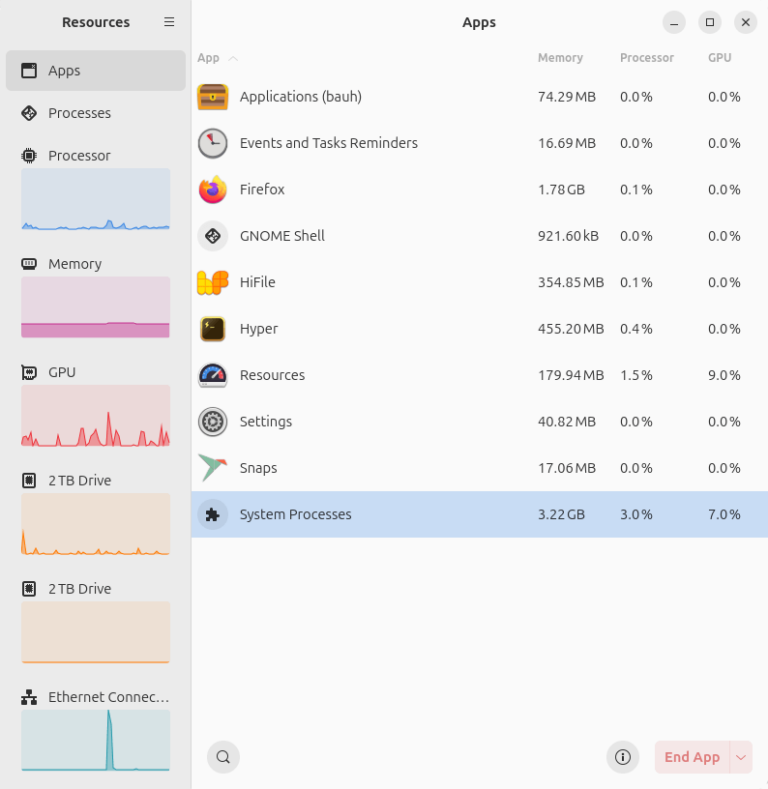Select the Applications (bauh) chest icon
The height and width of the screenshot is (789, 768).
tap(212, 97)
